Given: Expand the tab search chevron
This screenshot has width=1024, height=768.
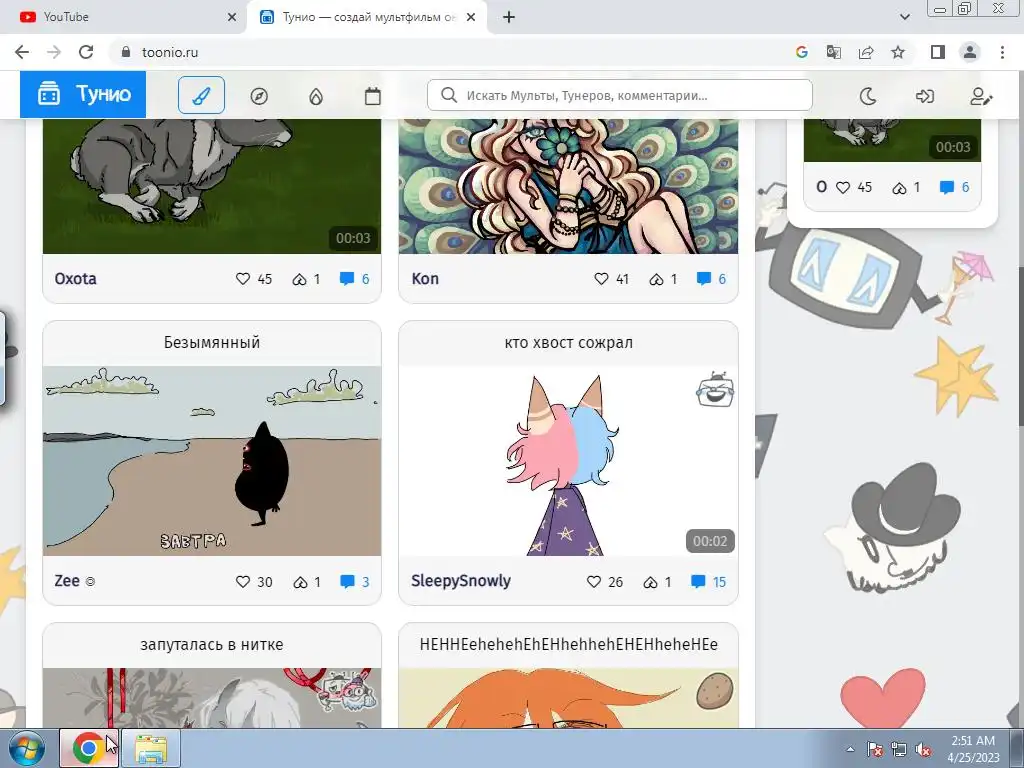Looking at the screenshot, I should tap(904, 17).
